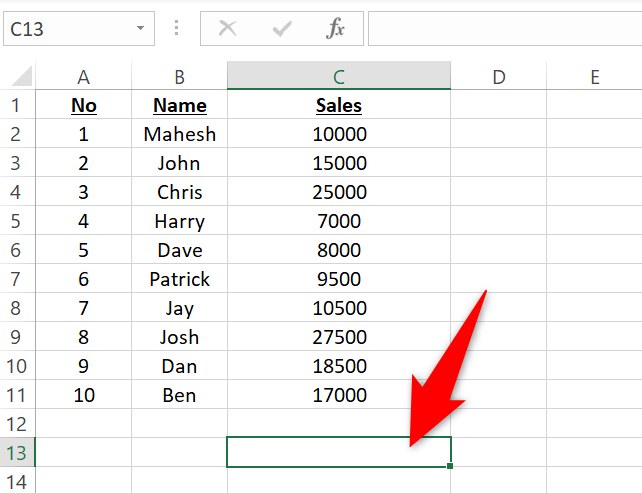Expand the Name Box dropdown arrow

pos(140,28)
